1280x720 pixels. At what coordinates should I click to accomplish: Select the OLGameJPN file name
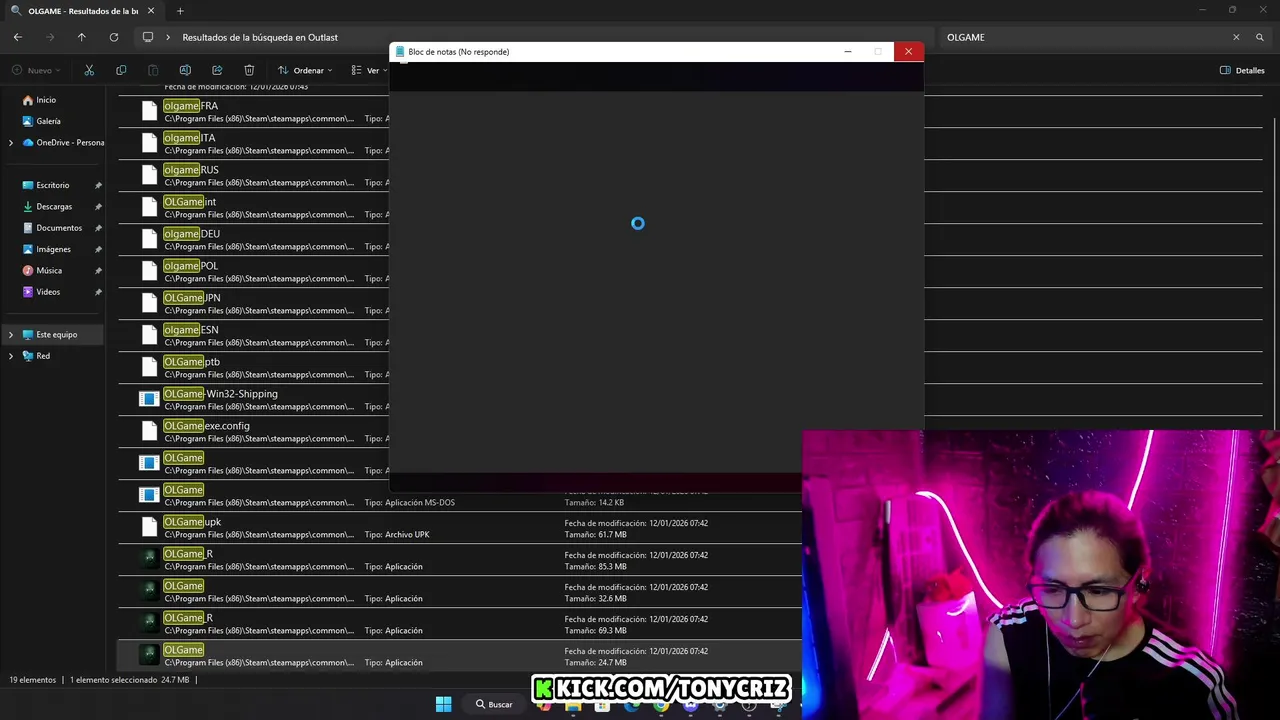192,298
